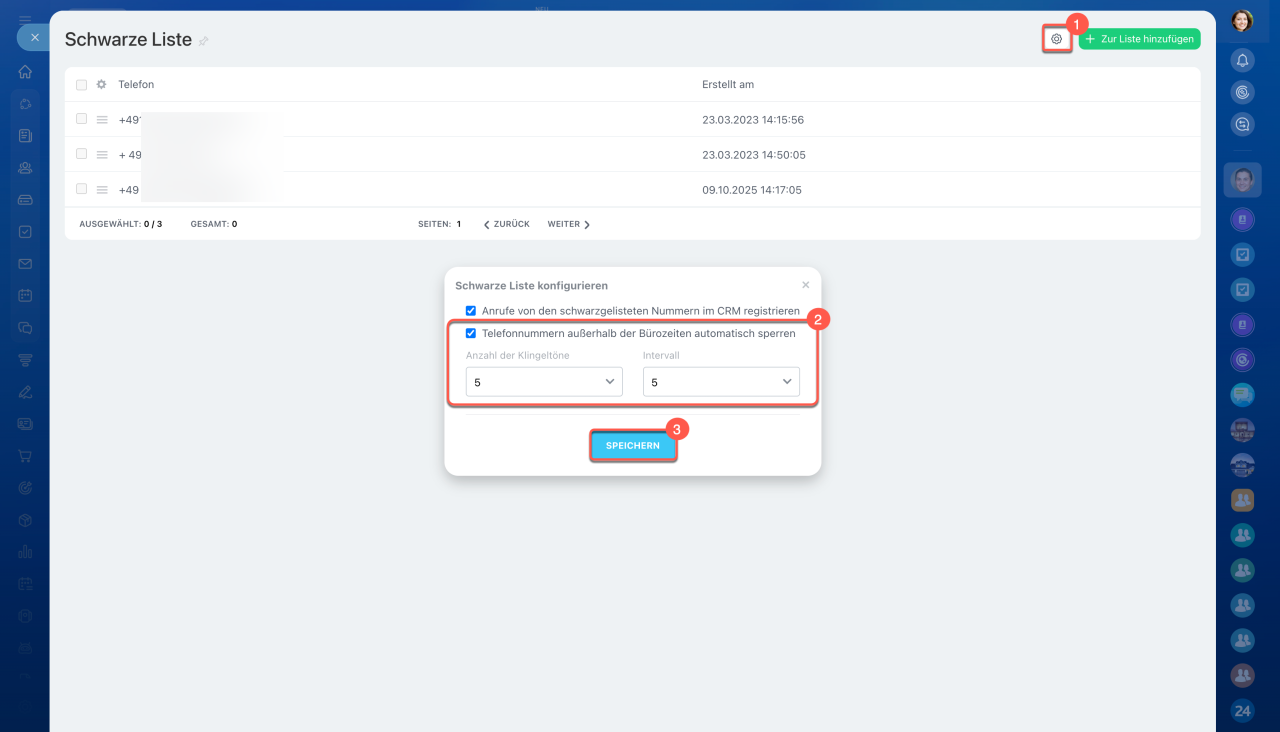Close the 'Schwarze Liste konfigurieren' dialog
The width and height of the screenshot is (1280, 732).
click(x=806, y=285)
